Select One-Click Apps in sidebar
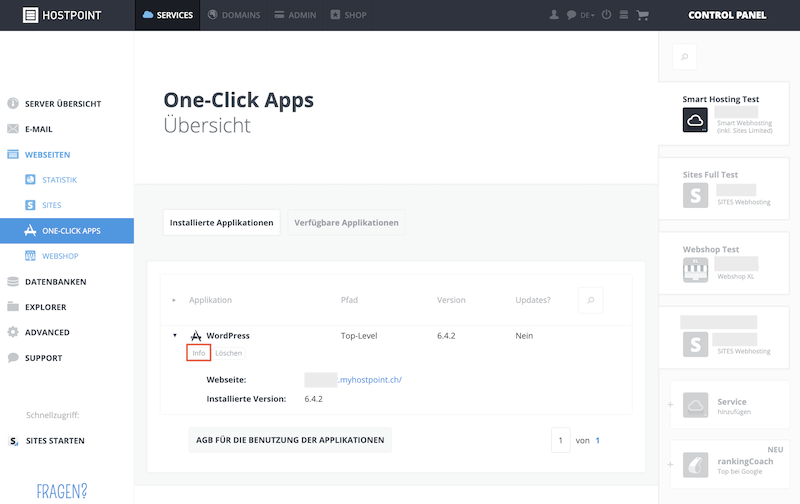The image size is (800, 504). click(67, 231)
